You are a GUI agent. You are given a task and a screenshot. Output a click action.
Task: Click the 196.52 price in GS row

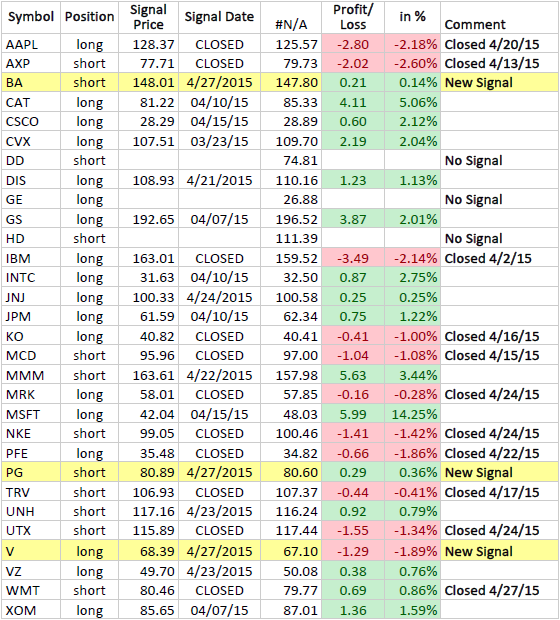tap(291, 219)
